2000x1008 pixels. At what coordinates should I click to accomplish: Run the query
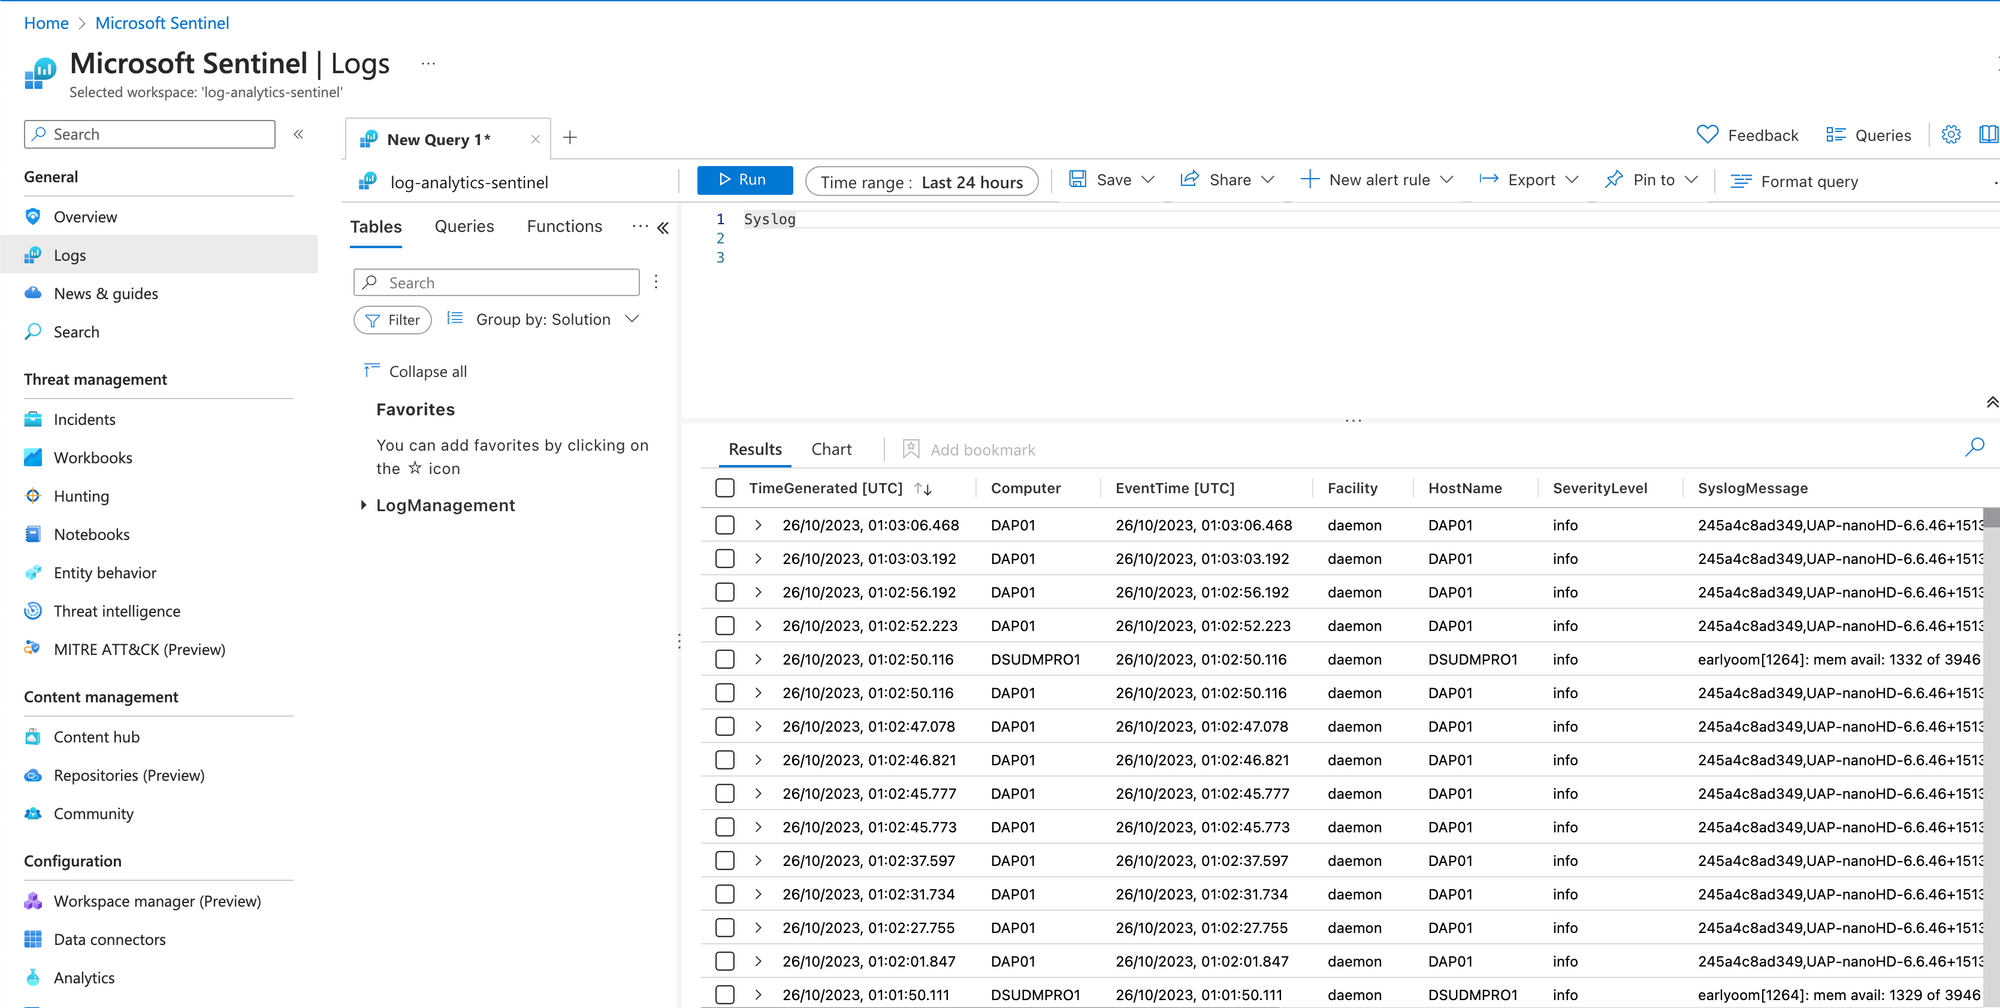(x=744, y=180)
